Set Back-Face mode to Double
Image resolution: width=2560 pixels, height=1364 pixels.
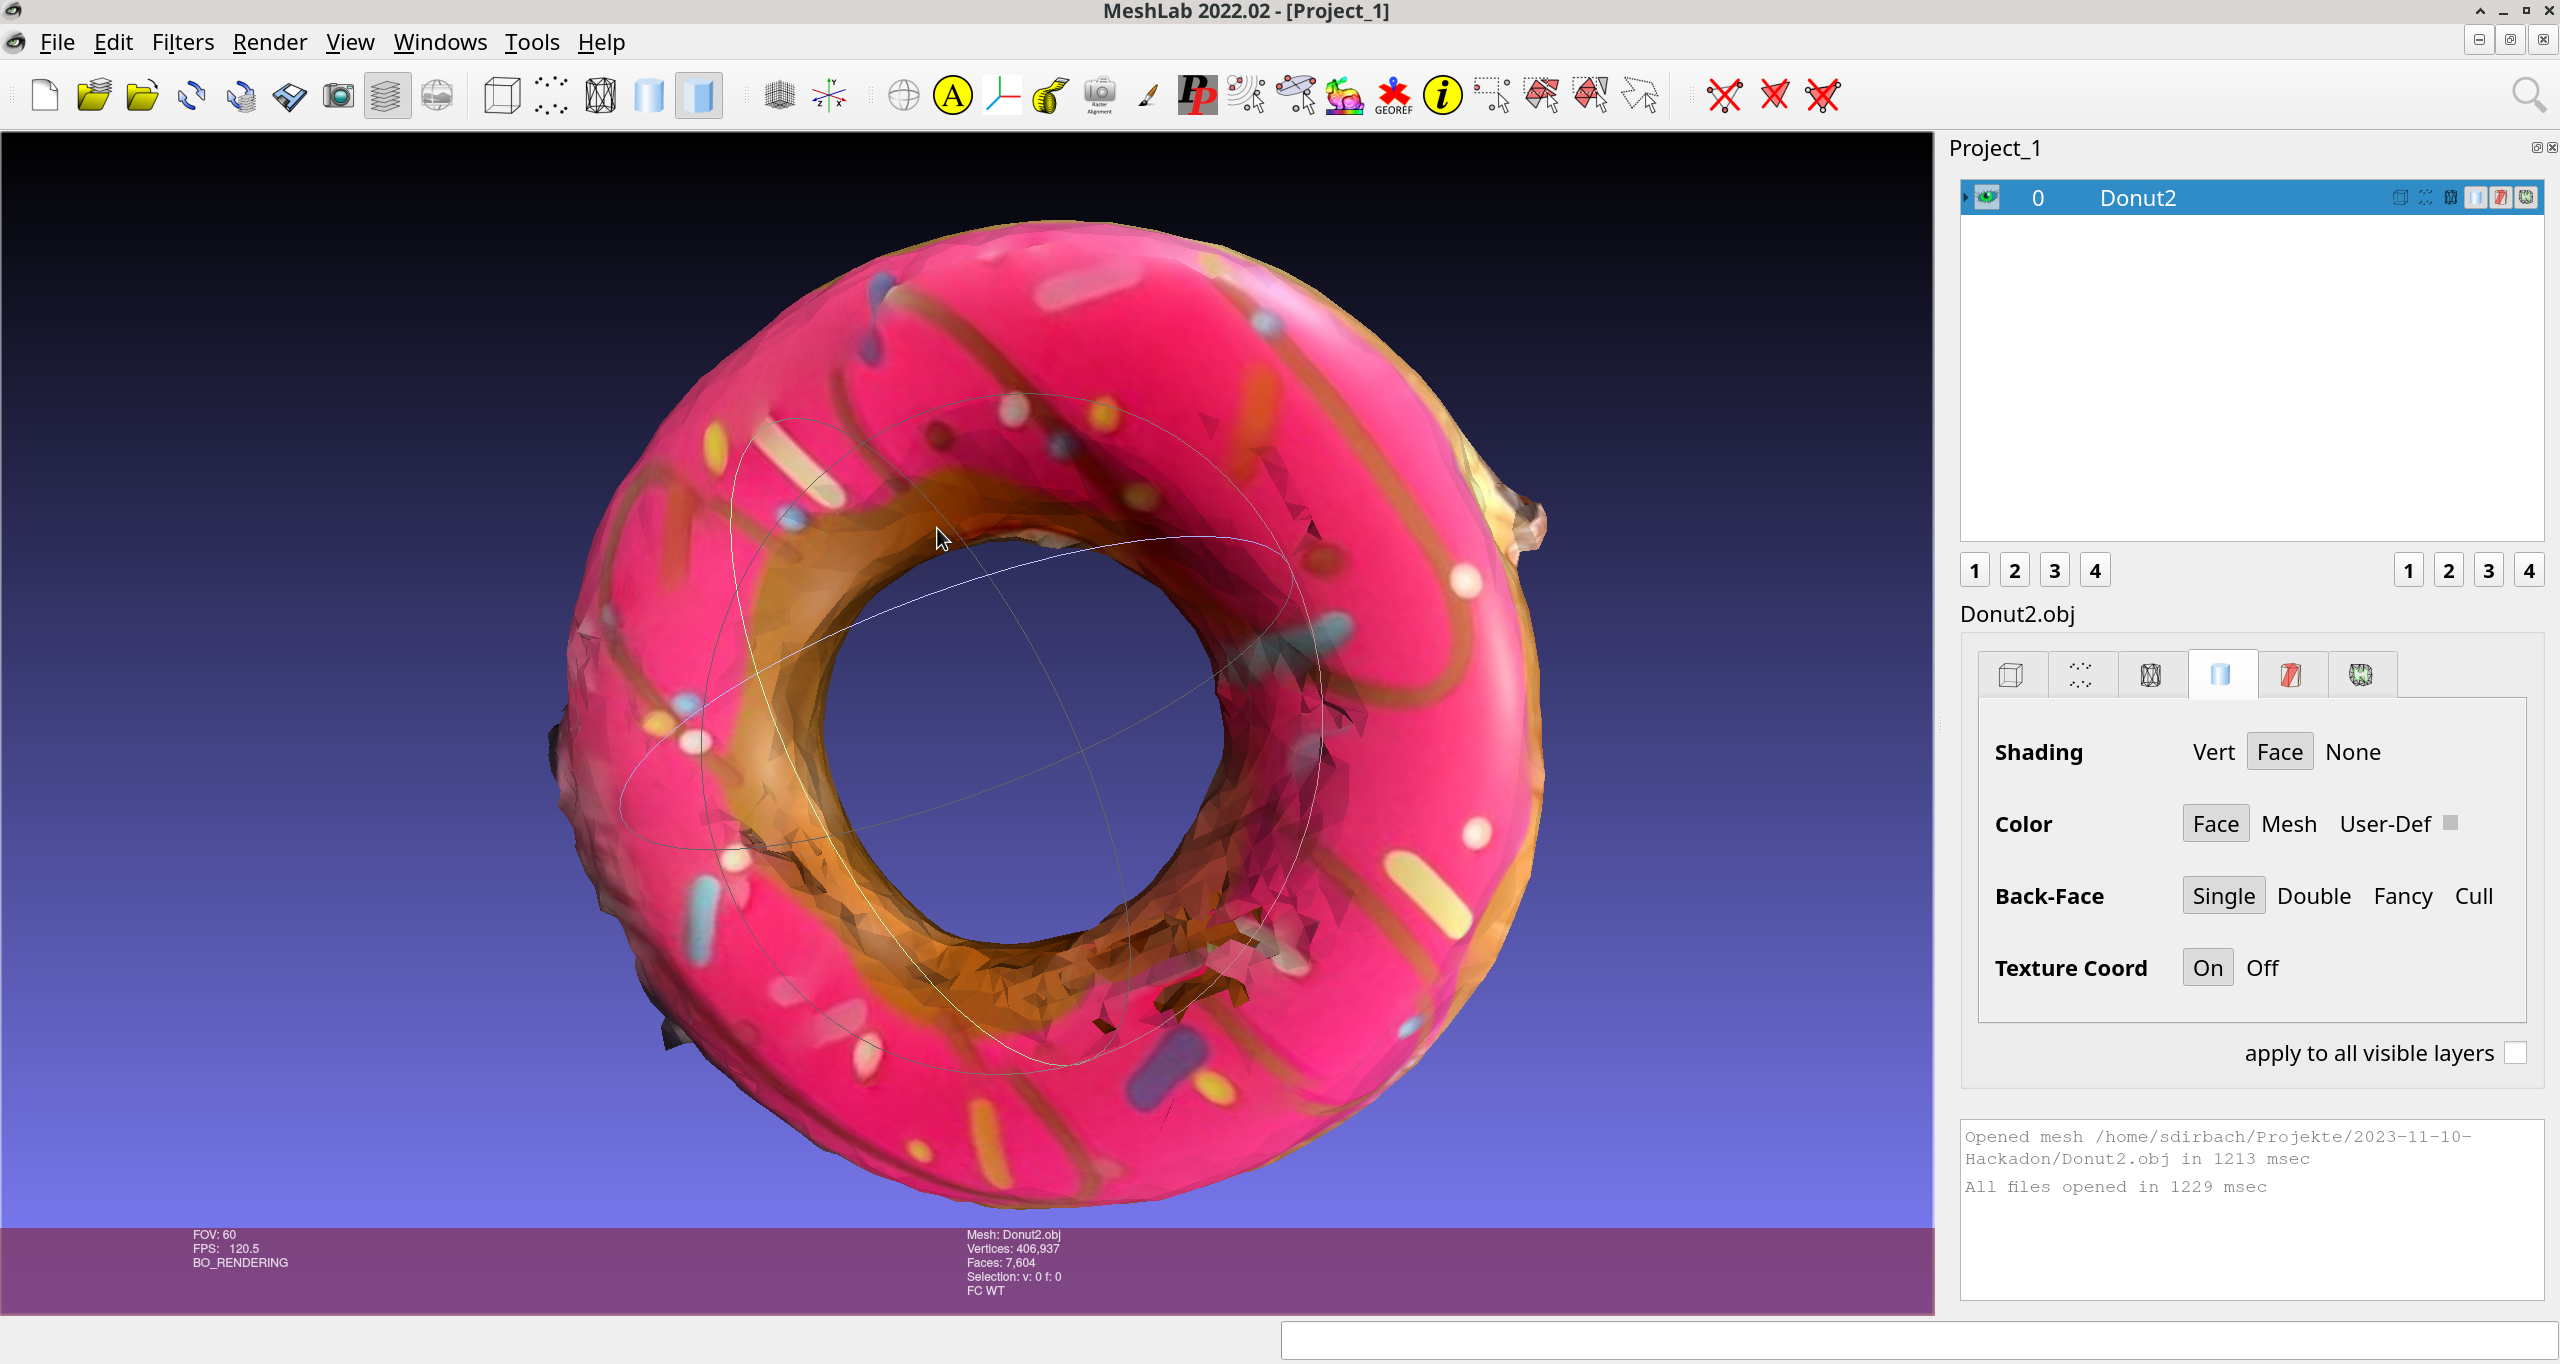coord(2313,896)
